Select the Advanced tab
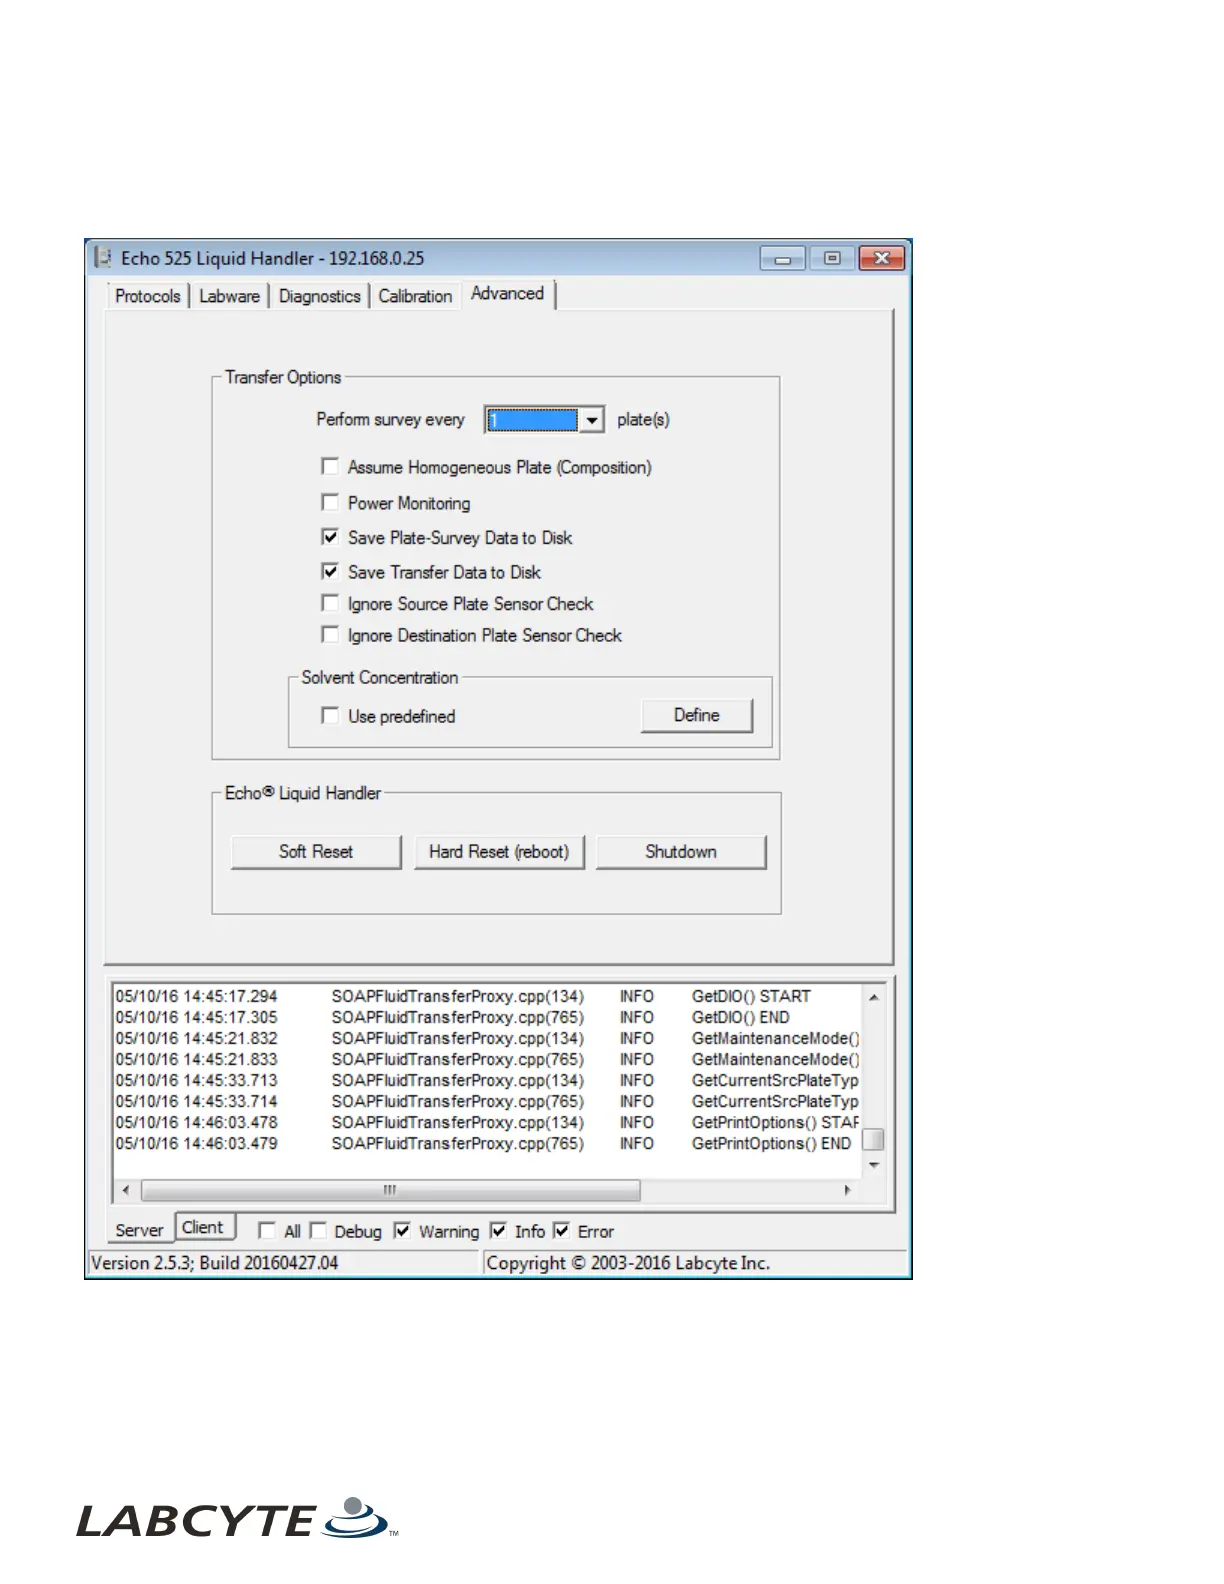The height and width of the screenshot is (1584, 1224). click(x=508, y=294)
